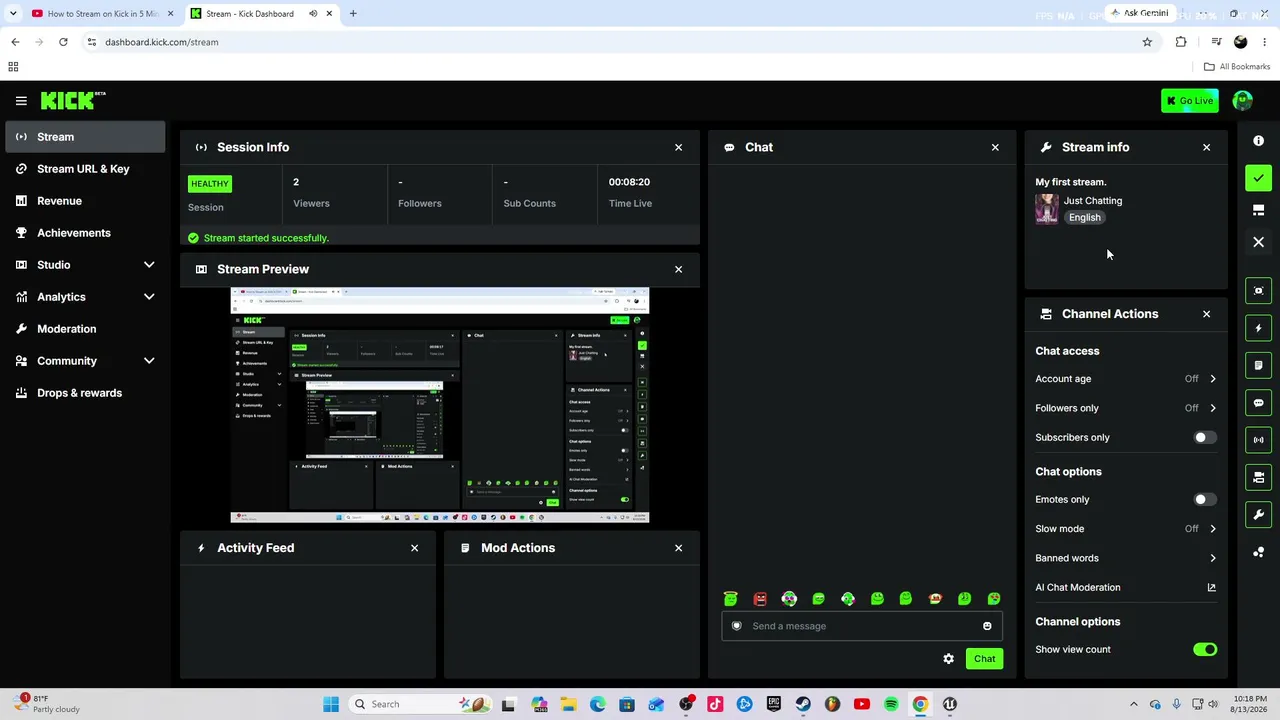Click the Just Chatting category thumbnail
The width and height of the screenshot is (1280, 720).
(1047, 209)
